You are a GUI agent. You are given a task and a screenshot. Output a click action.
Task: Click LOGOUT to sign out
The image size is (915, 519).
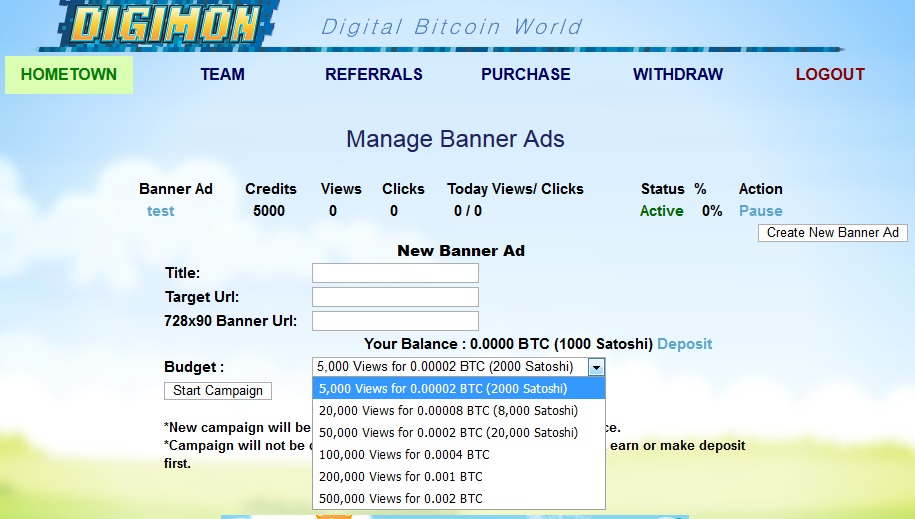point(830,75)
